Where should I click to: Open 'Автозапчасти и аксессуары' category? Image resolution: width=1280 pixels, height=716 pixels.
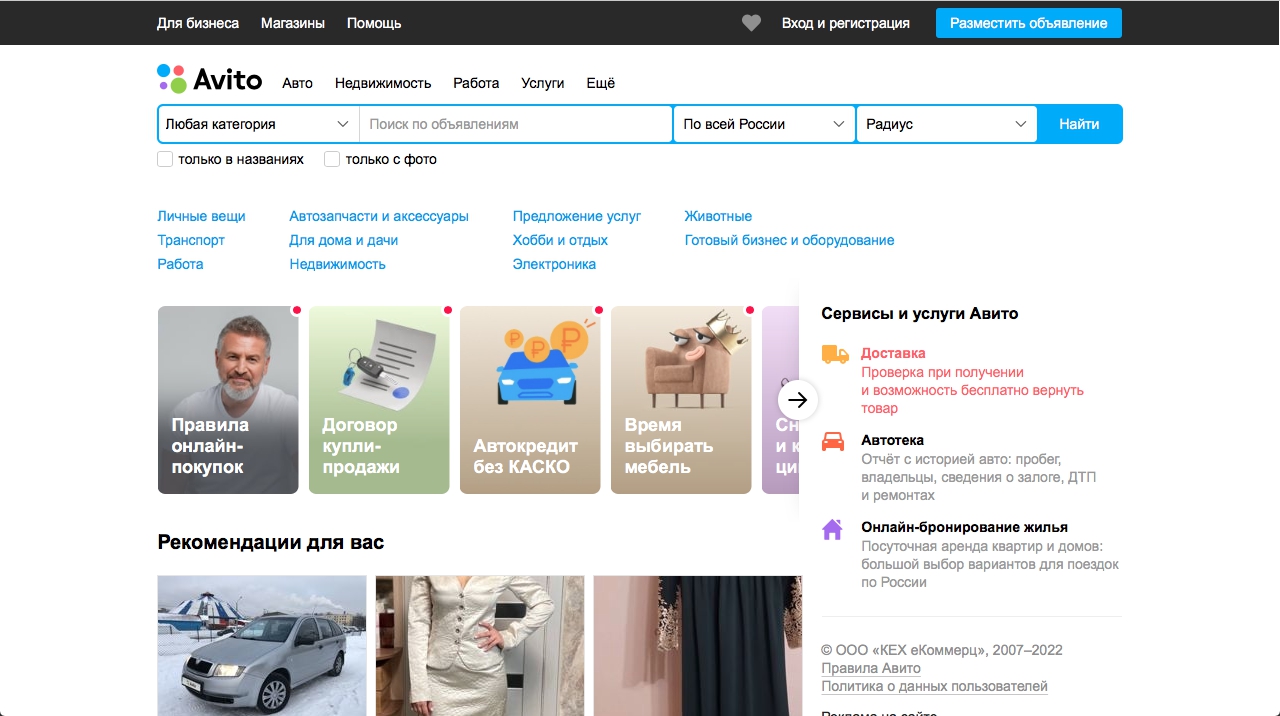tap(379, 216)
